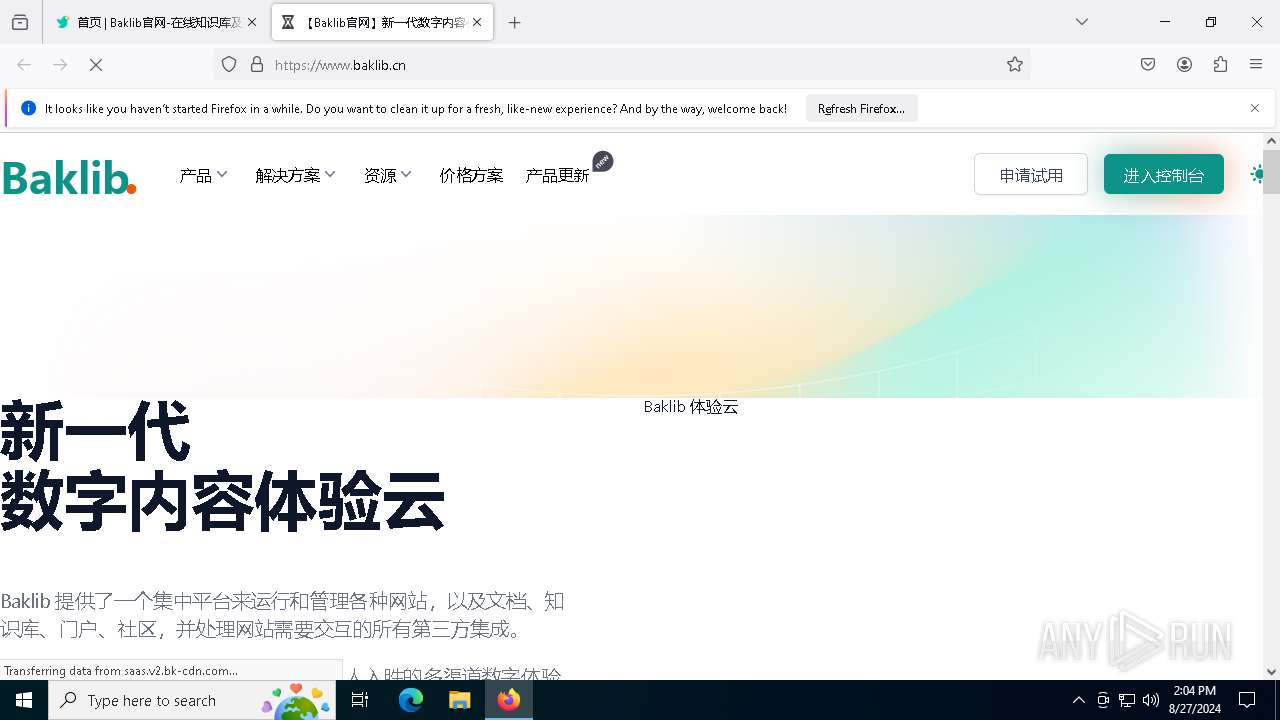Click the 进入控制台 button
The height and width of the screenshot is (720, 1280).
pyautogui.click(x=1163, y=174)
